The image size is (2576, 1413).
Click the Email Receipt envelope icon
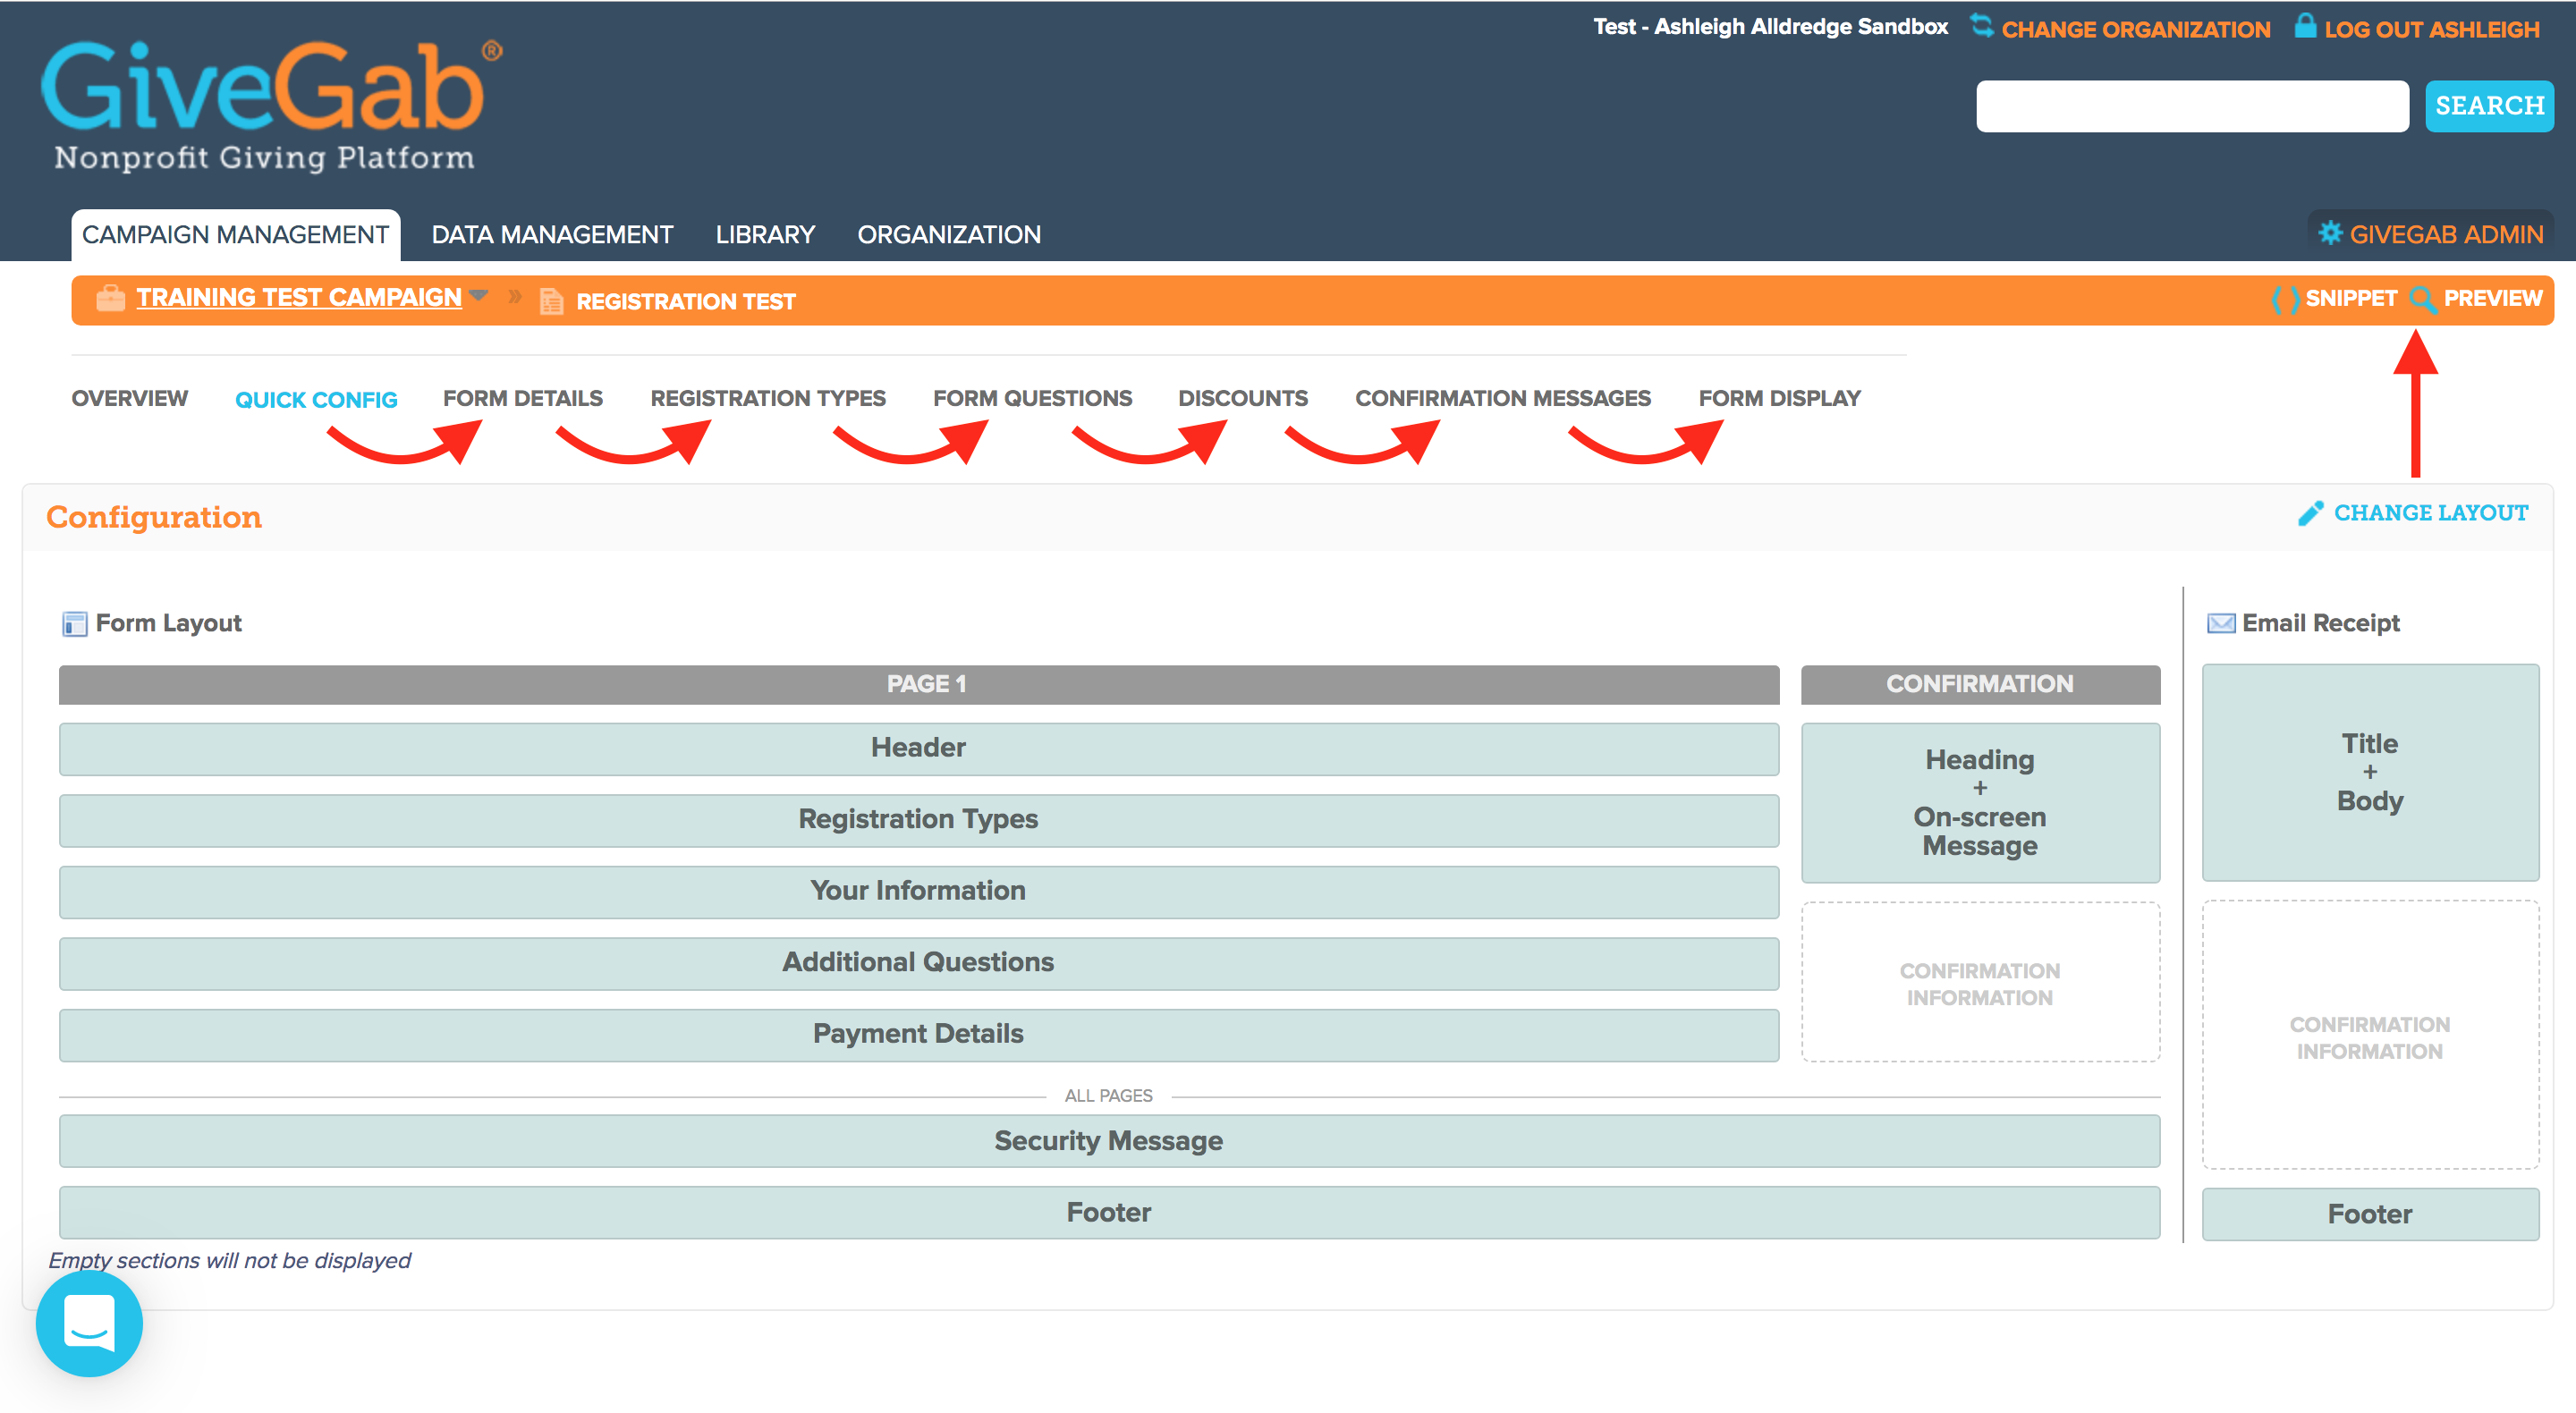(2220, 624)
